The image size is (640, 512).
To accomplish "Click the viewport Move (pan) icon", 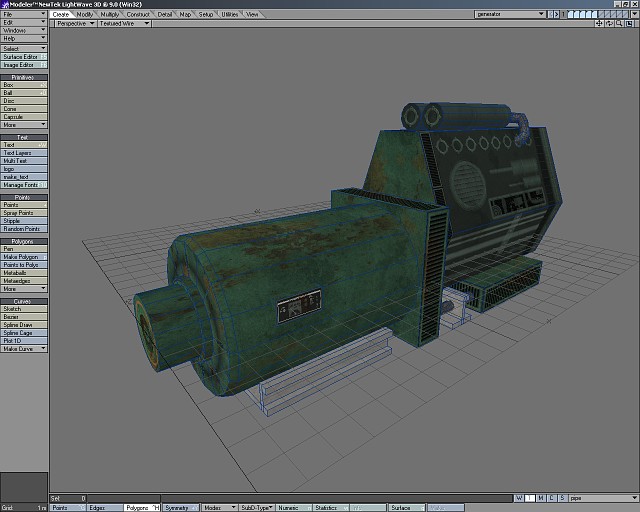I will coord(599,24).
